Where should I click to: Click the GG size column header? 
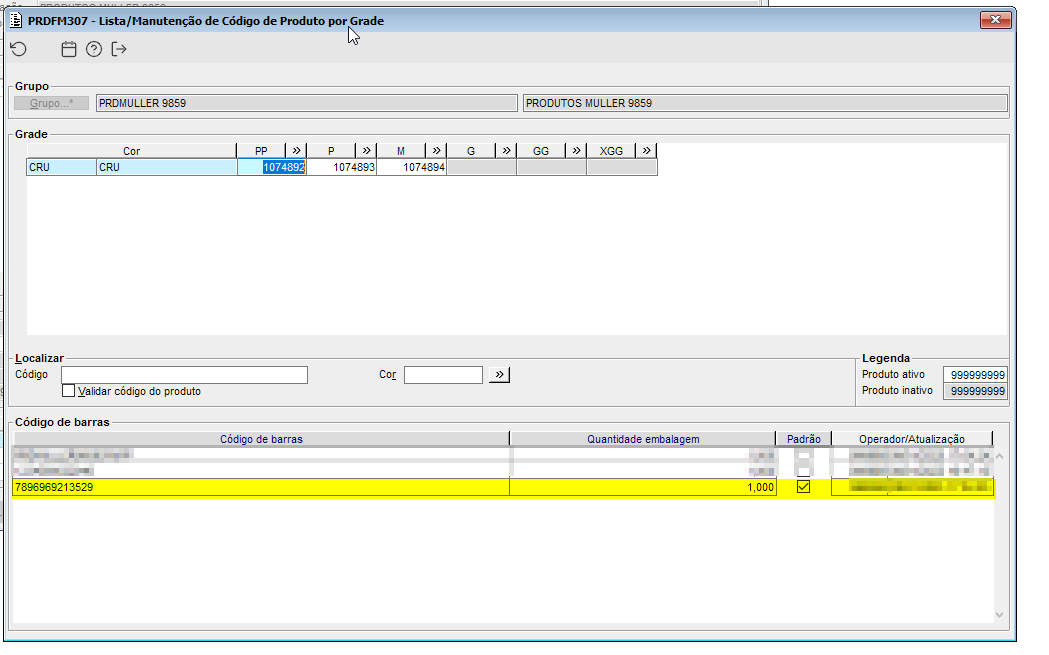pos(541,151)
